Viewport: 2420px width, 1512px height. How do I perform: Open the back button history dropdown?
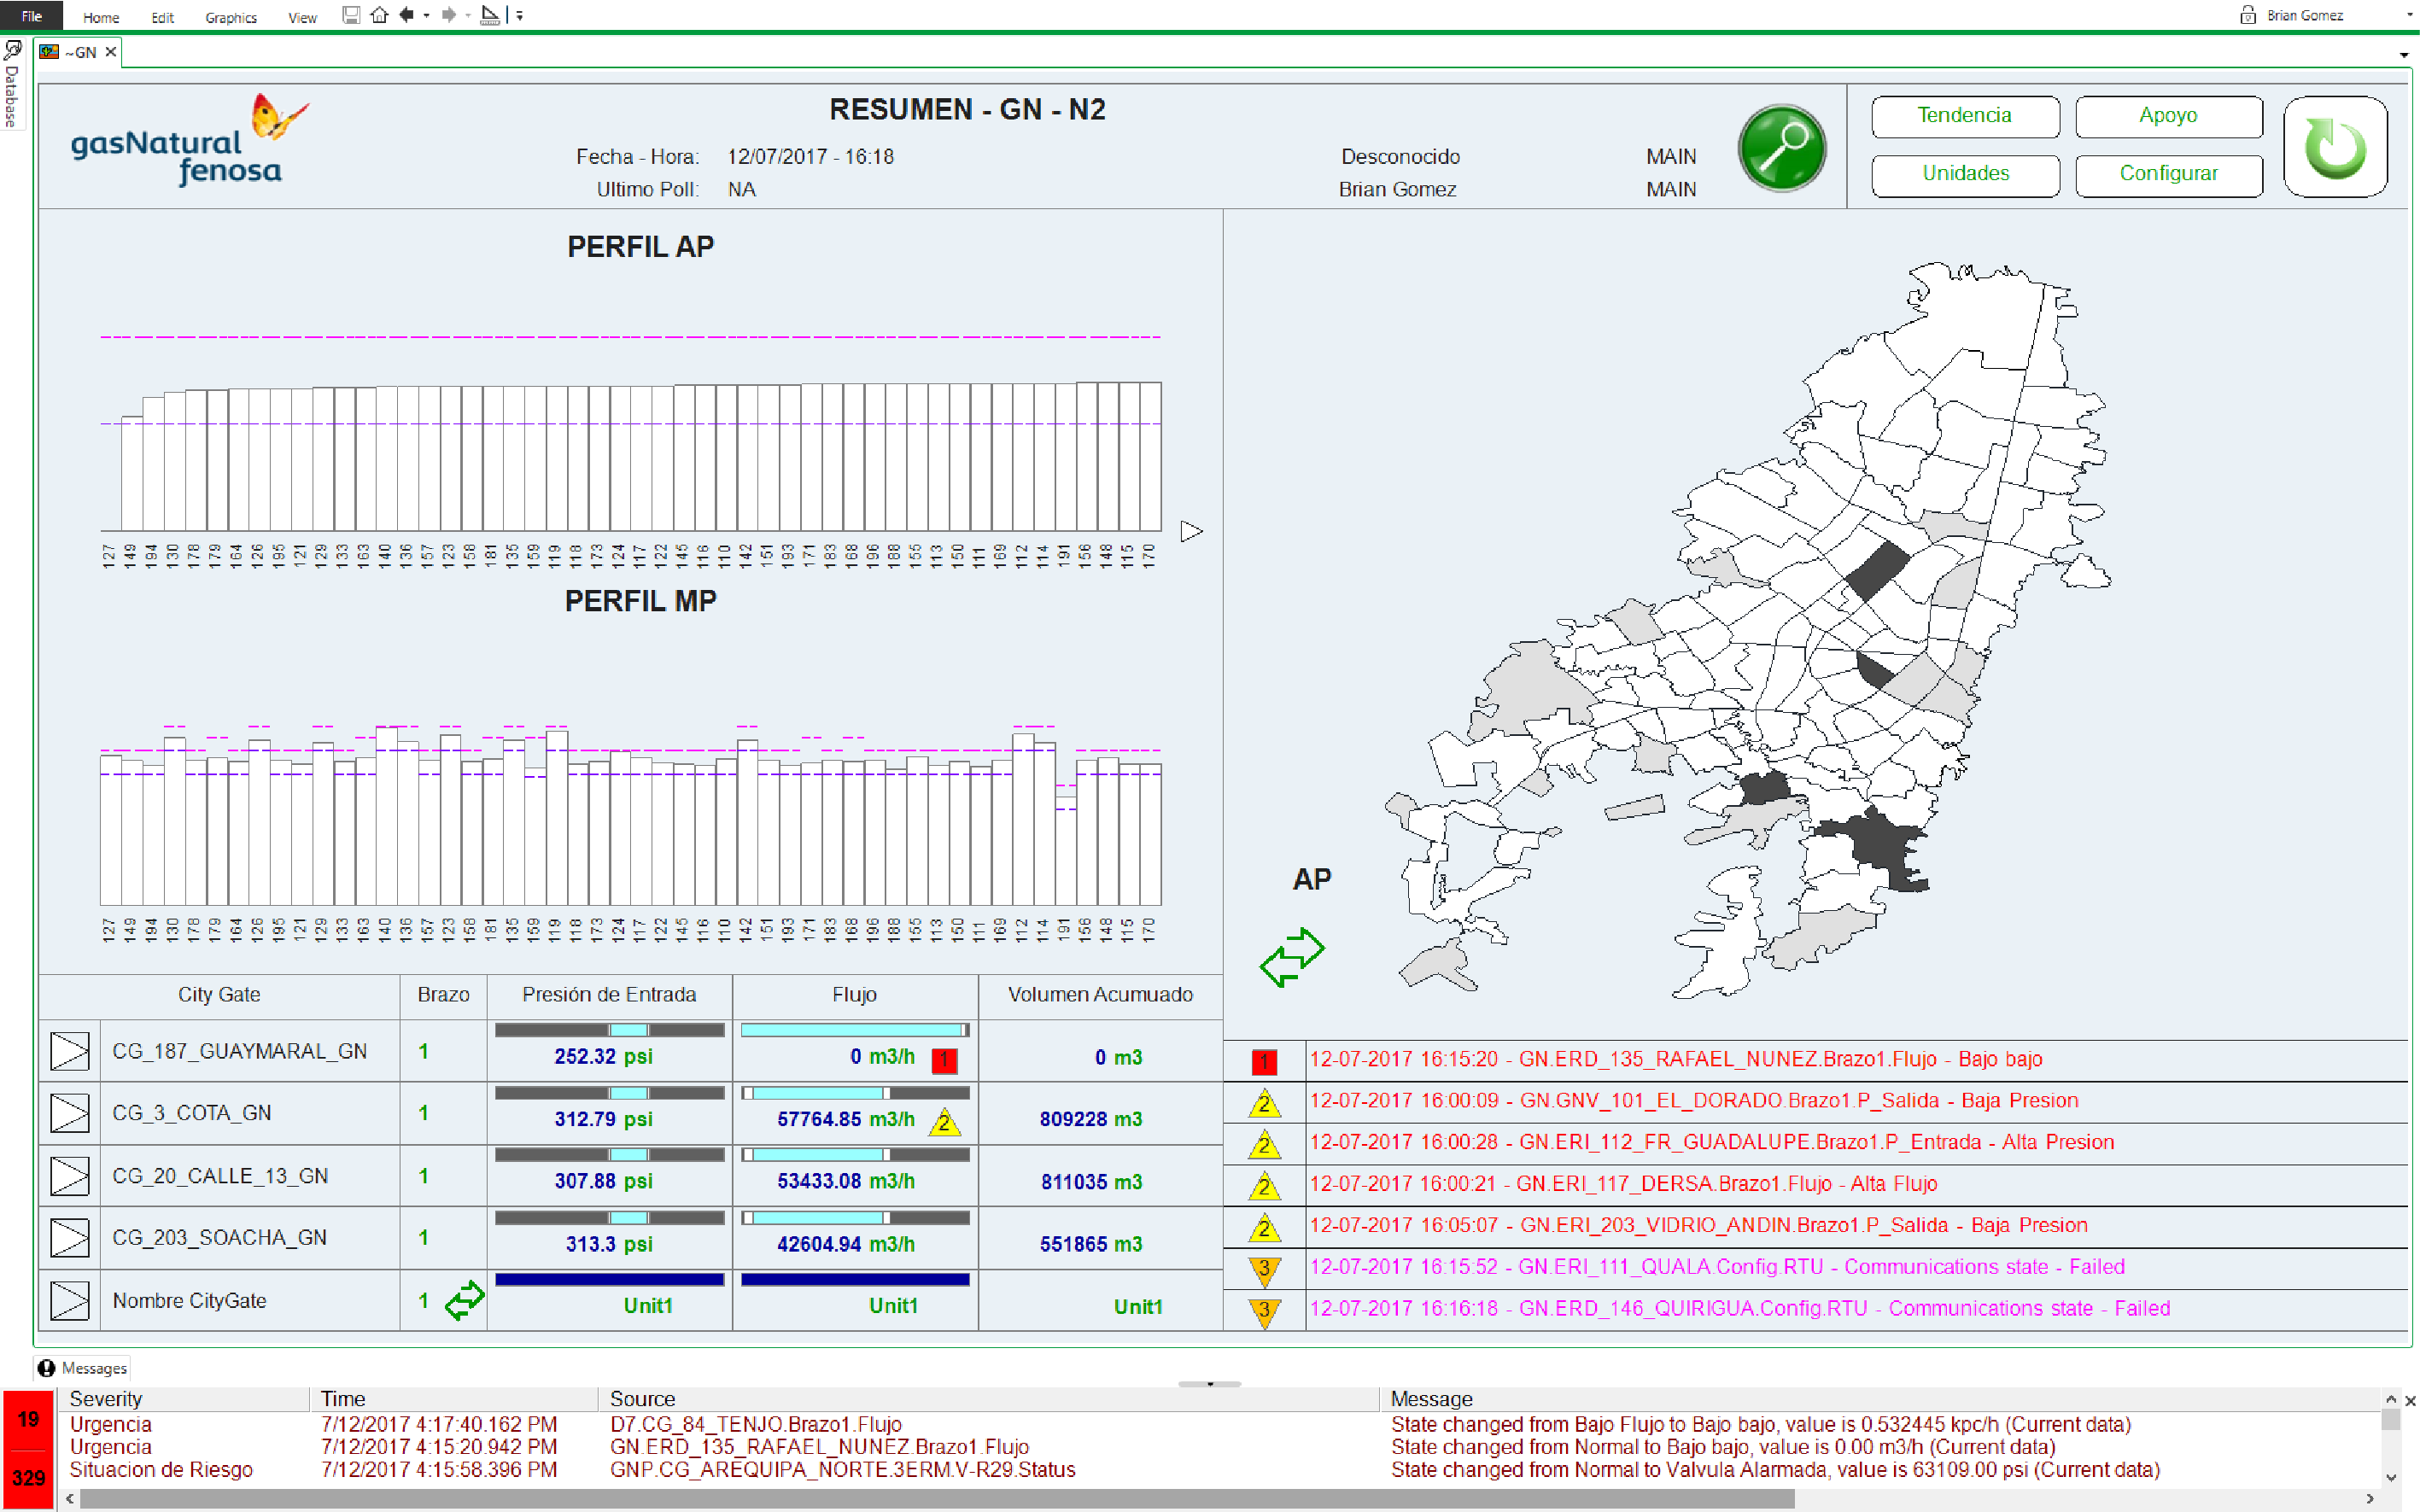tap(427, 16)
